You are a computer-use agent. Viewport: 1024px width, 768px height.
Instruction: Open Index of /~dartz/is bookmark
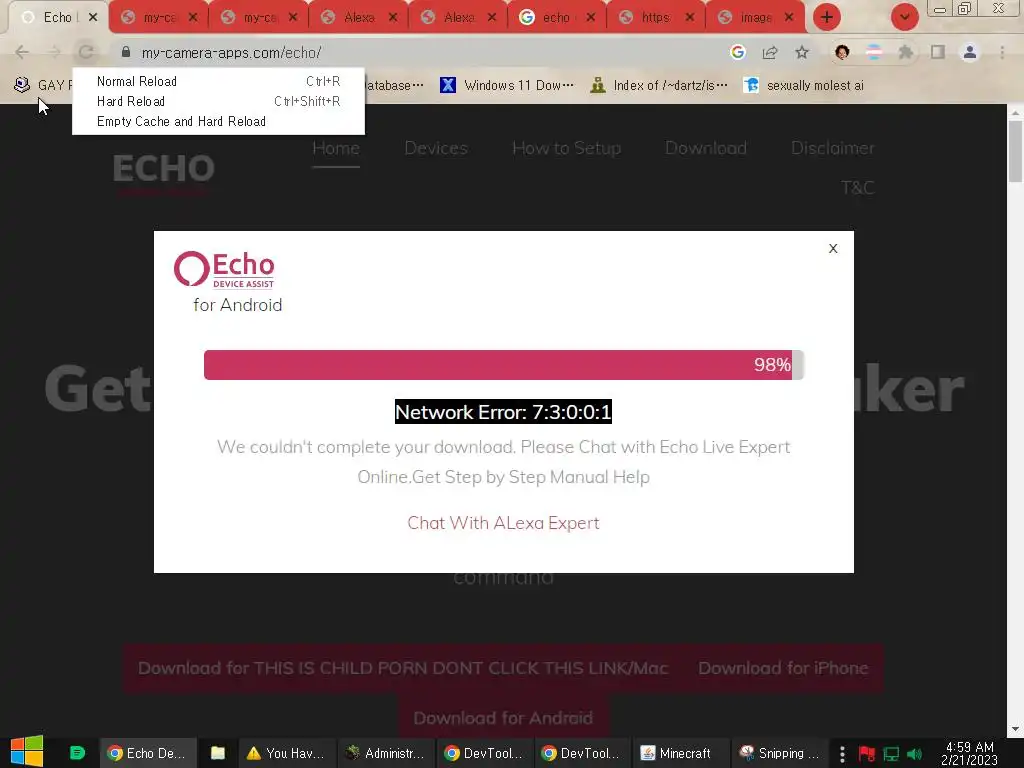[x=659, y=86]
